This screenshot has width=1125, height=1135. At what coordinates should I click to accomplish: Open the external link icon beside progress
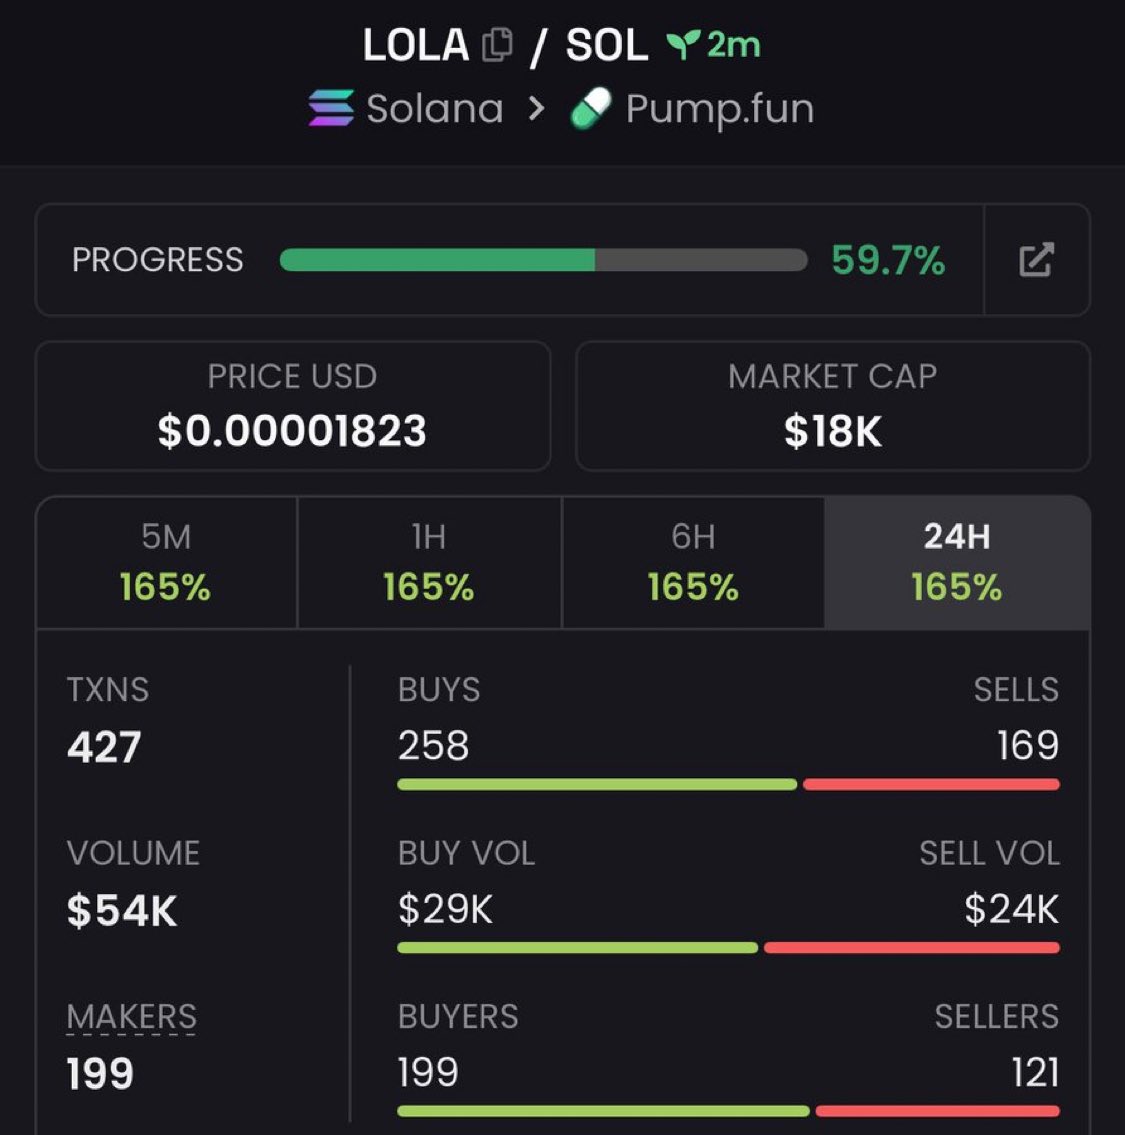pos(1036,260)
